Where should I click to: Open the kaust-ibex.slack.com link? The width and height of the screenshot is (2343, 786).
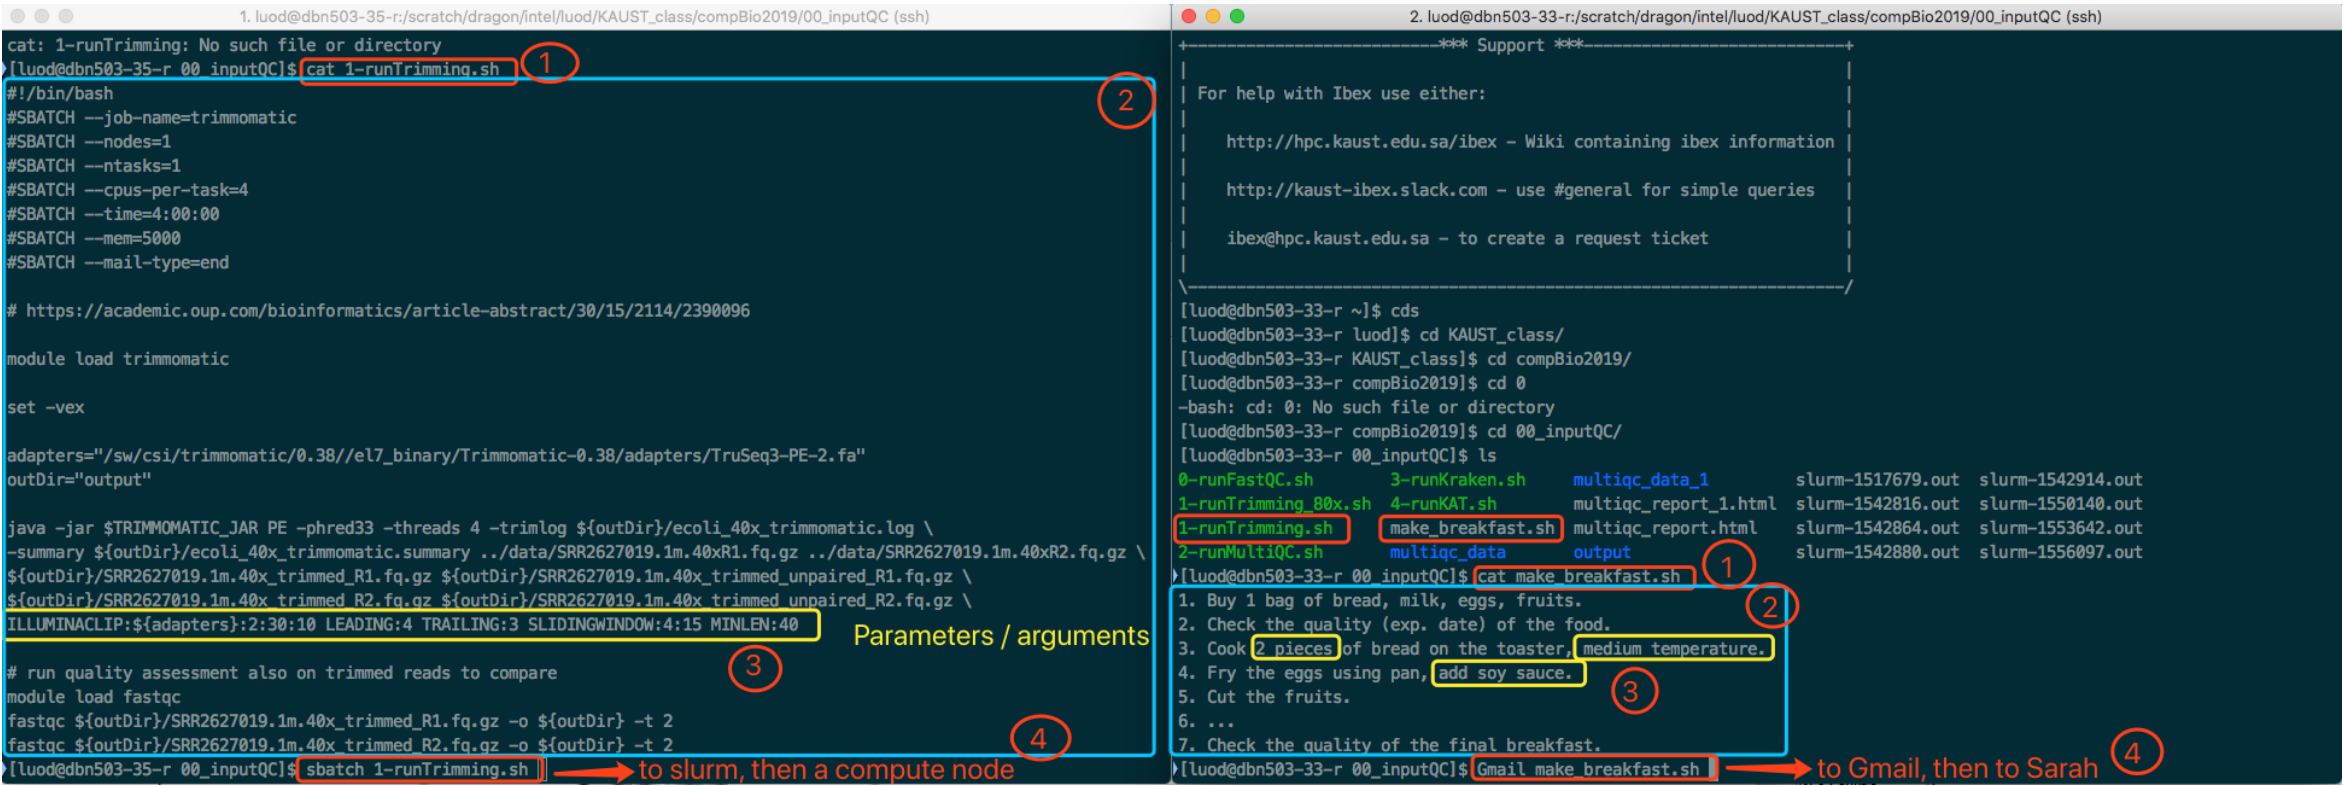coord(1357,190)
